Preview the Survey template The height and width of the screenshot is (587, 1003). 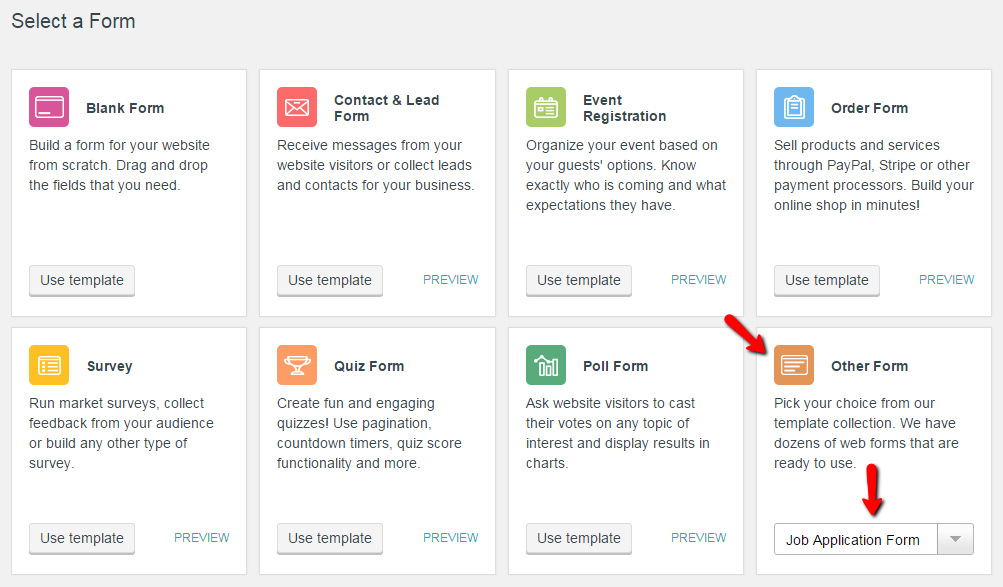[x=201, y=538]
